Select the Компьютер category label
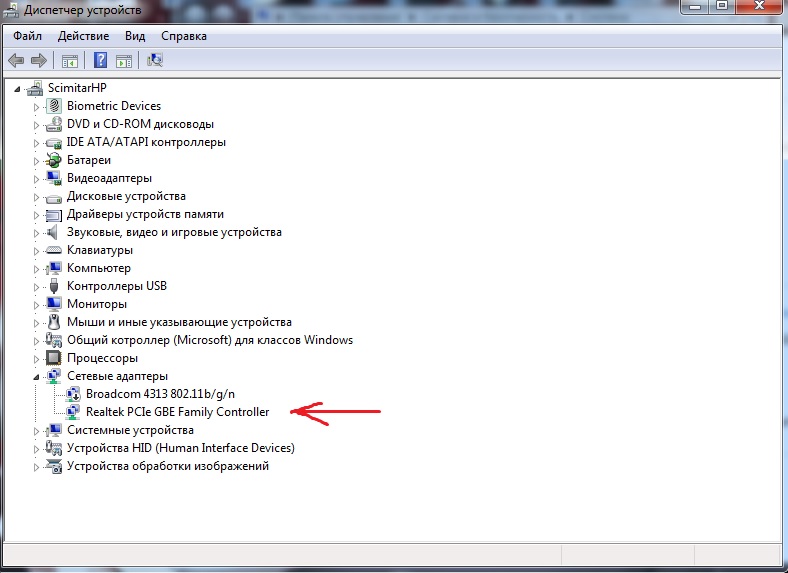The image size is (788, 573). point(98,268)
